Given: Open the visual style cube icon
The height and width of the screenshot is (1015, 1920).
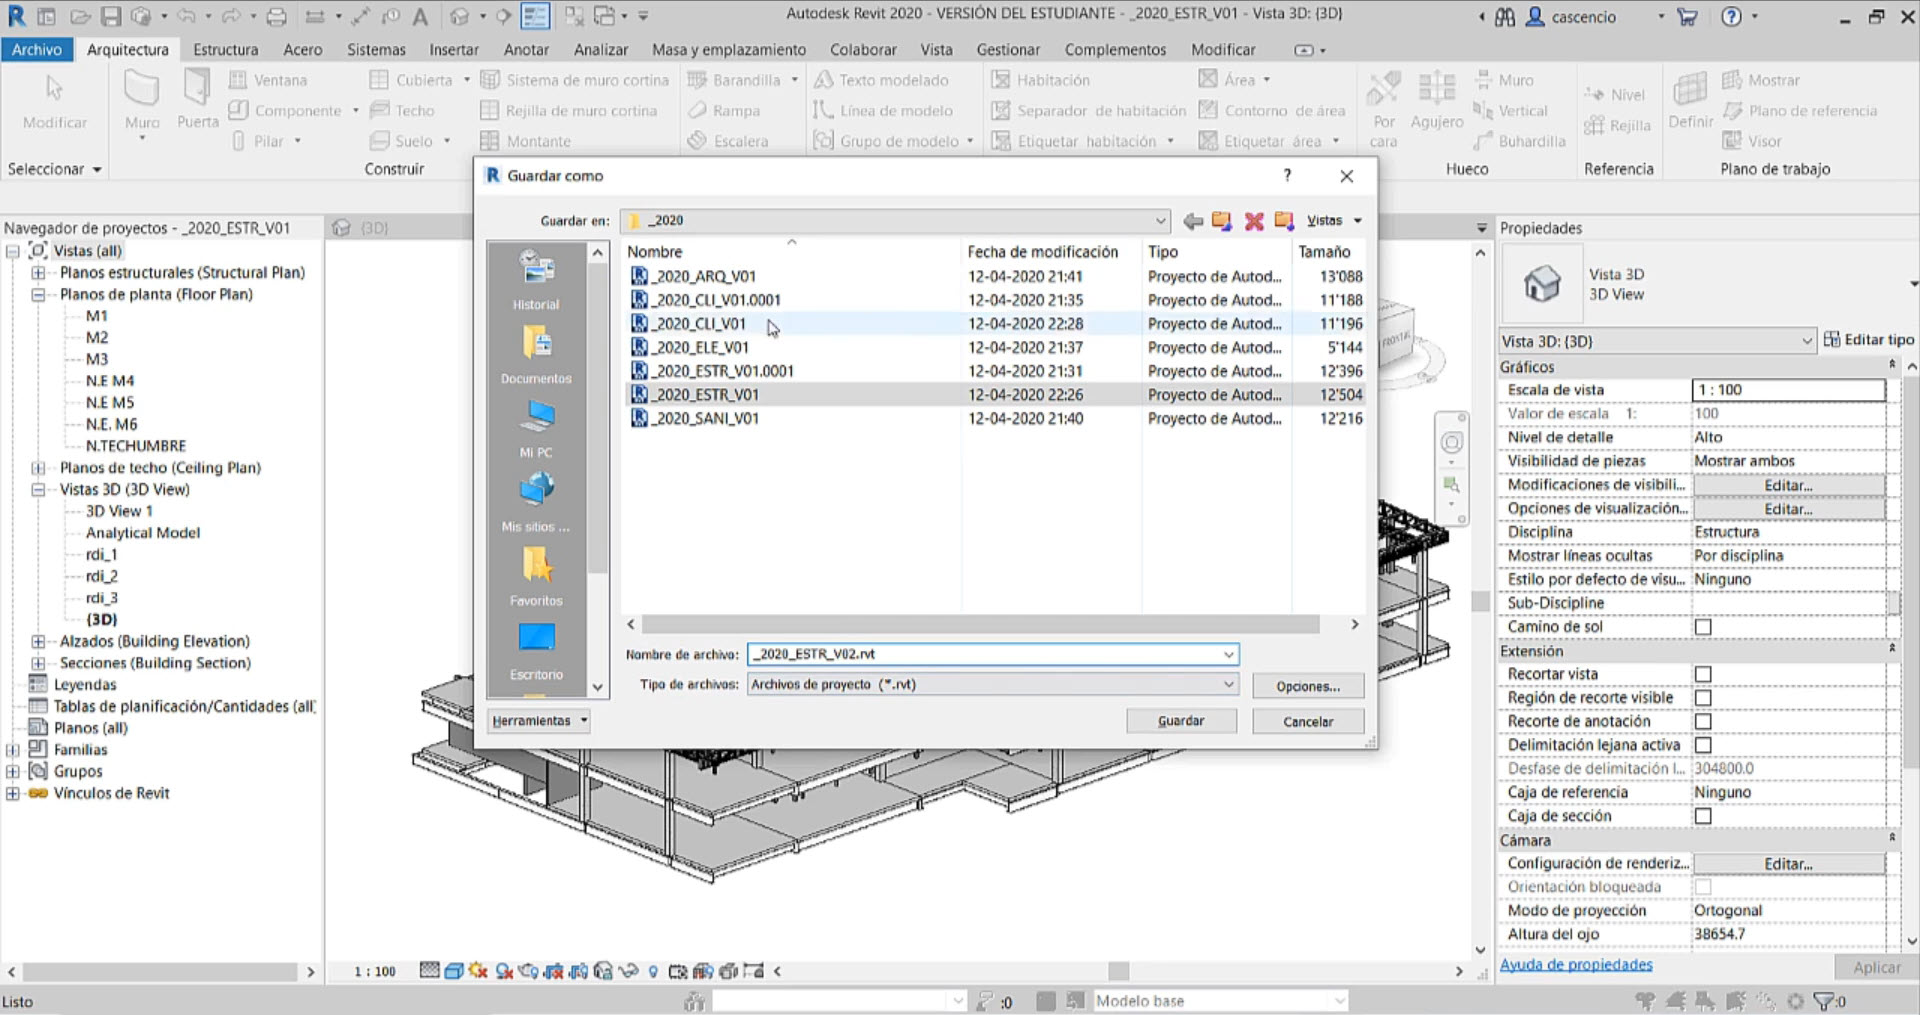Looking at the screenshot, I should (455, 969).
